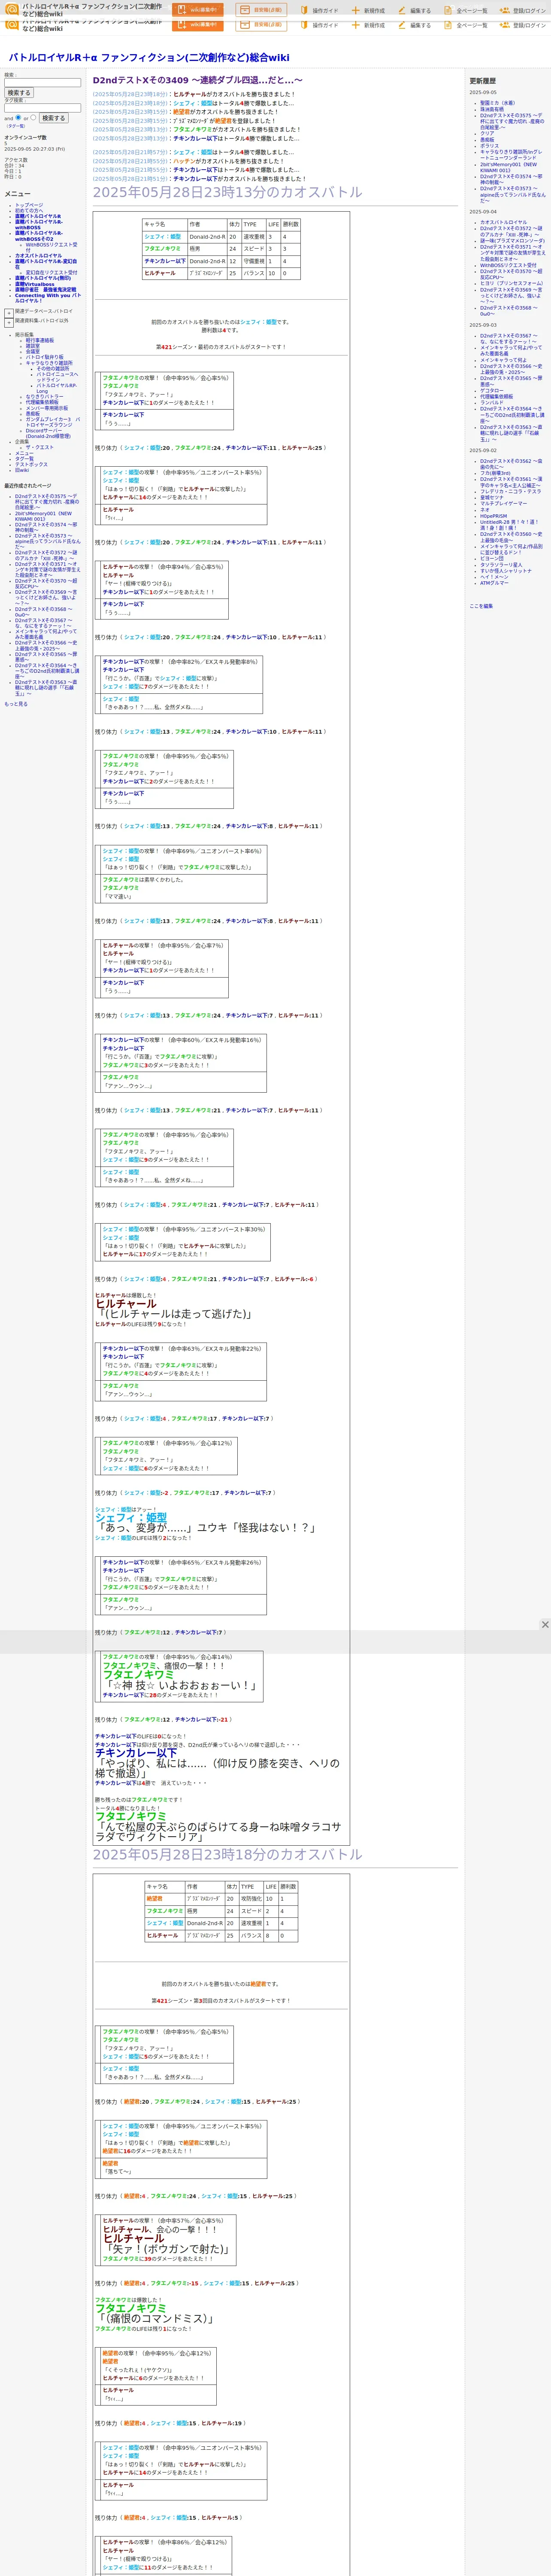Open WithBOSSリクエスト受付 in the left menu
The image size is (551, 2576).
point(51,246)
